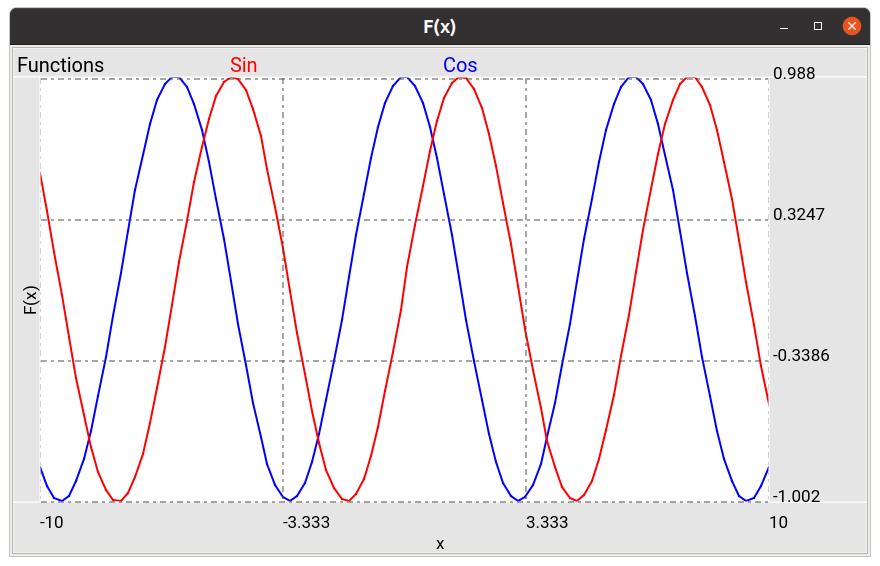Close the F(x) window
The image size is (880, 566).
pos(851,26)
